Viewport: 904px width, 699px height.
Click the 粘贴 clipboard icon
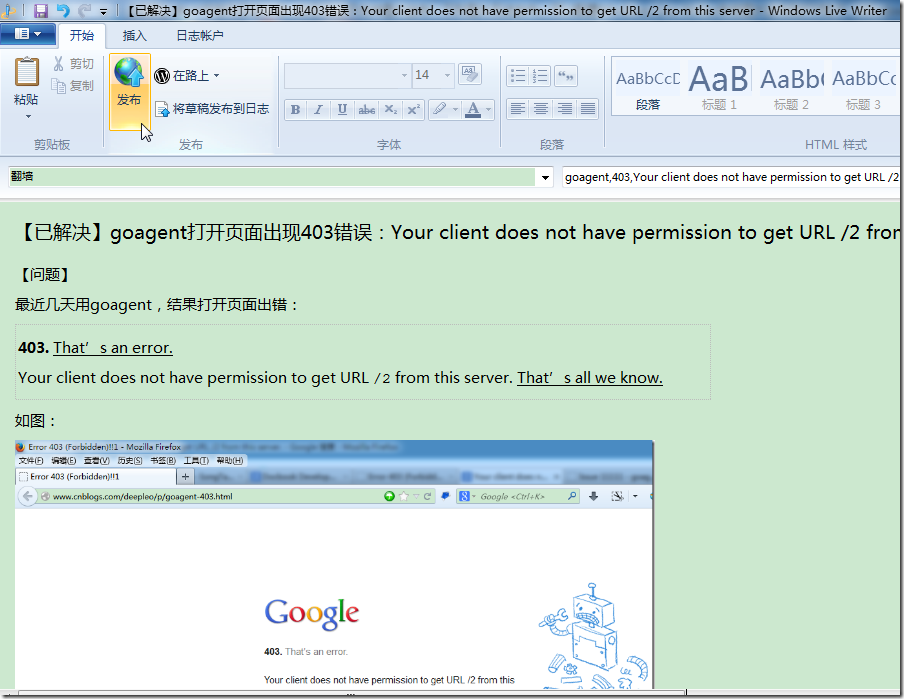[27, 72]
